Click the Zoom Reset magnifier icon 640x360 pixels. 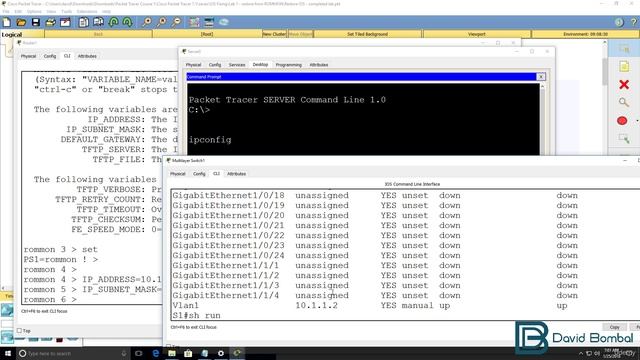point(162,22)
